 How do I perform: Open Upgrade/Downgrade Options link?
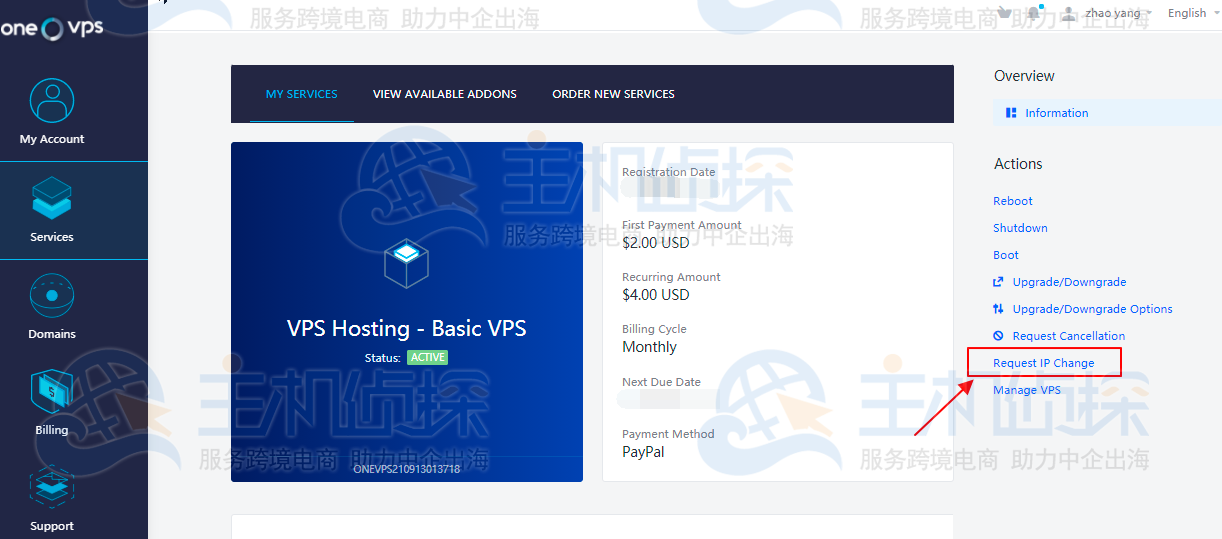tap(1093, 309)
